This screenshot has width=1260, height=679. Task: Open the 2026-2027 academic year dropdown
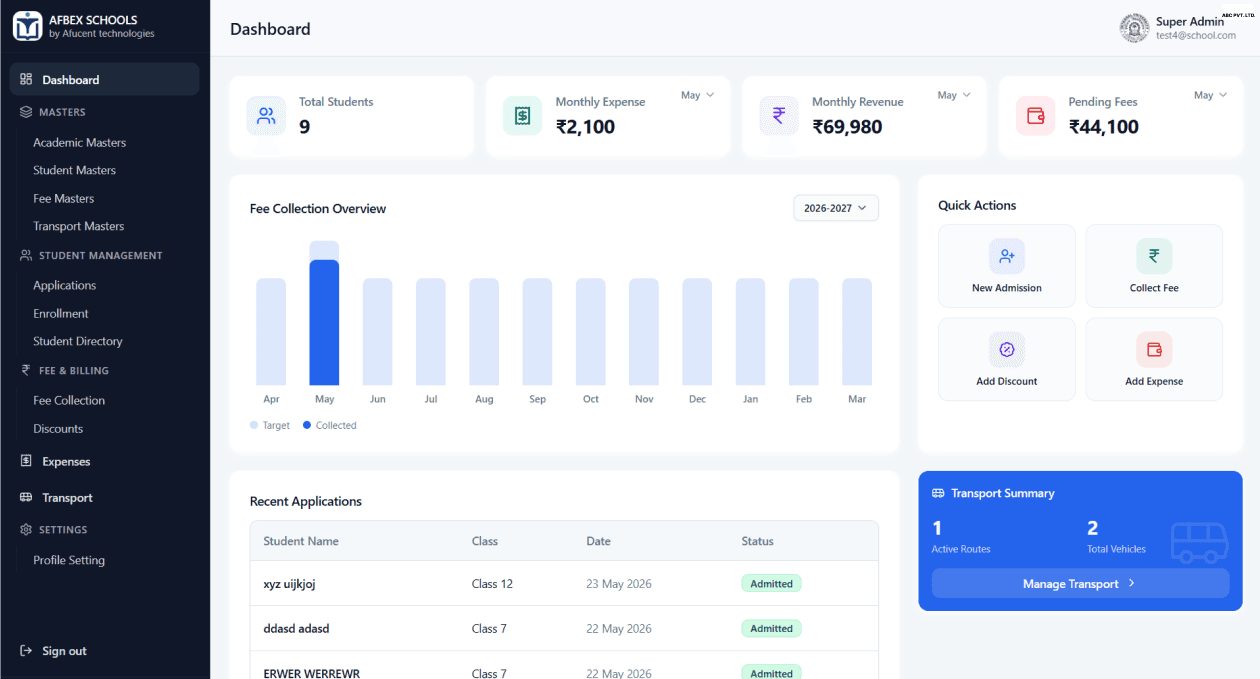(836, 208)
